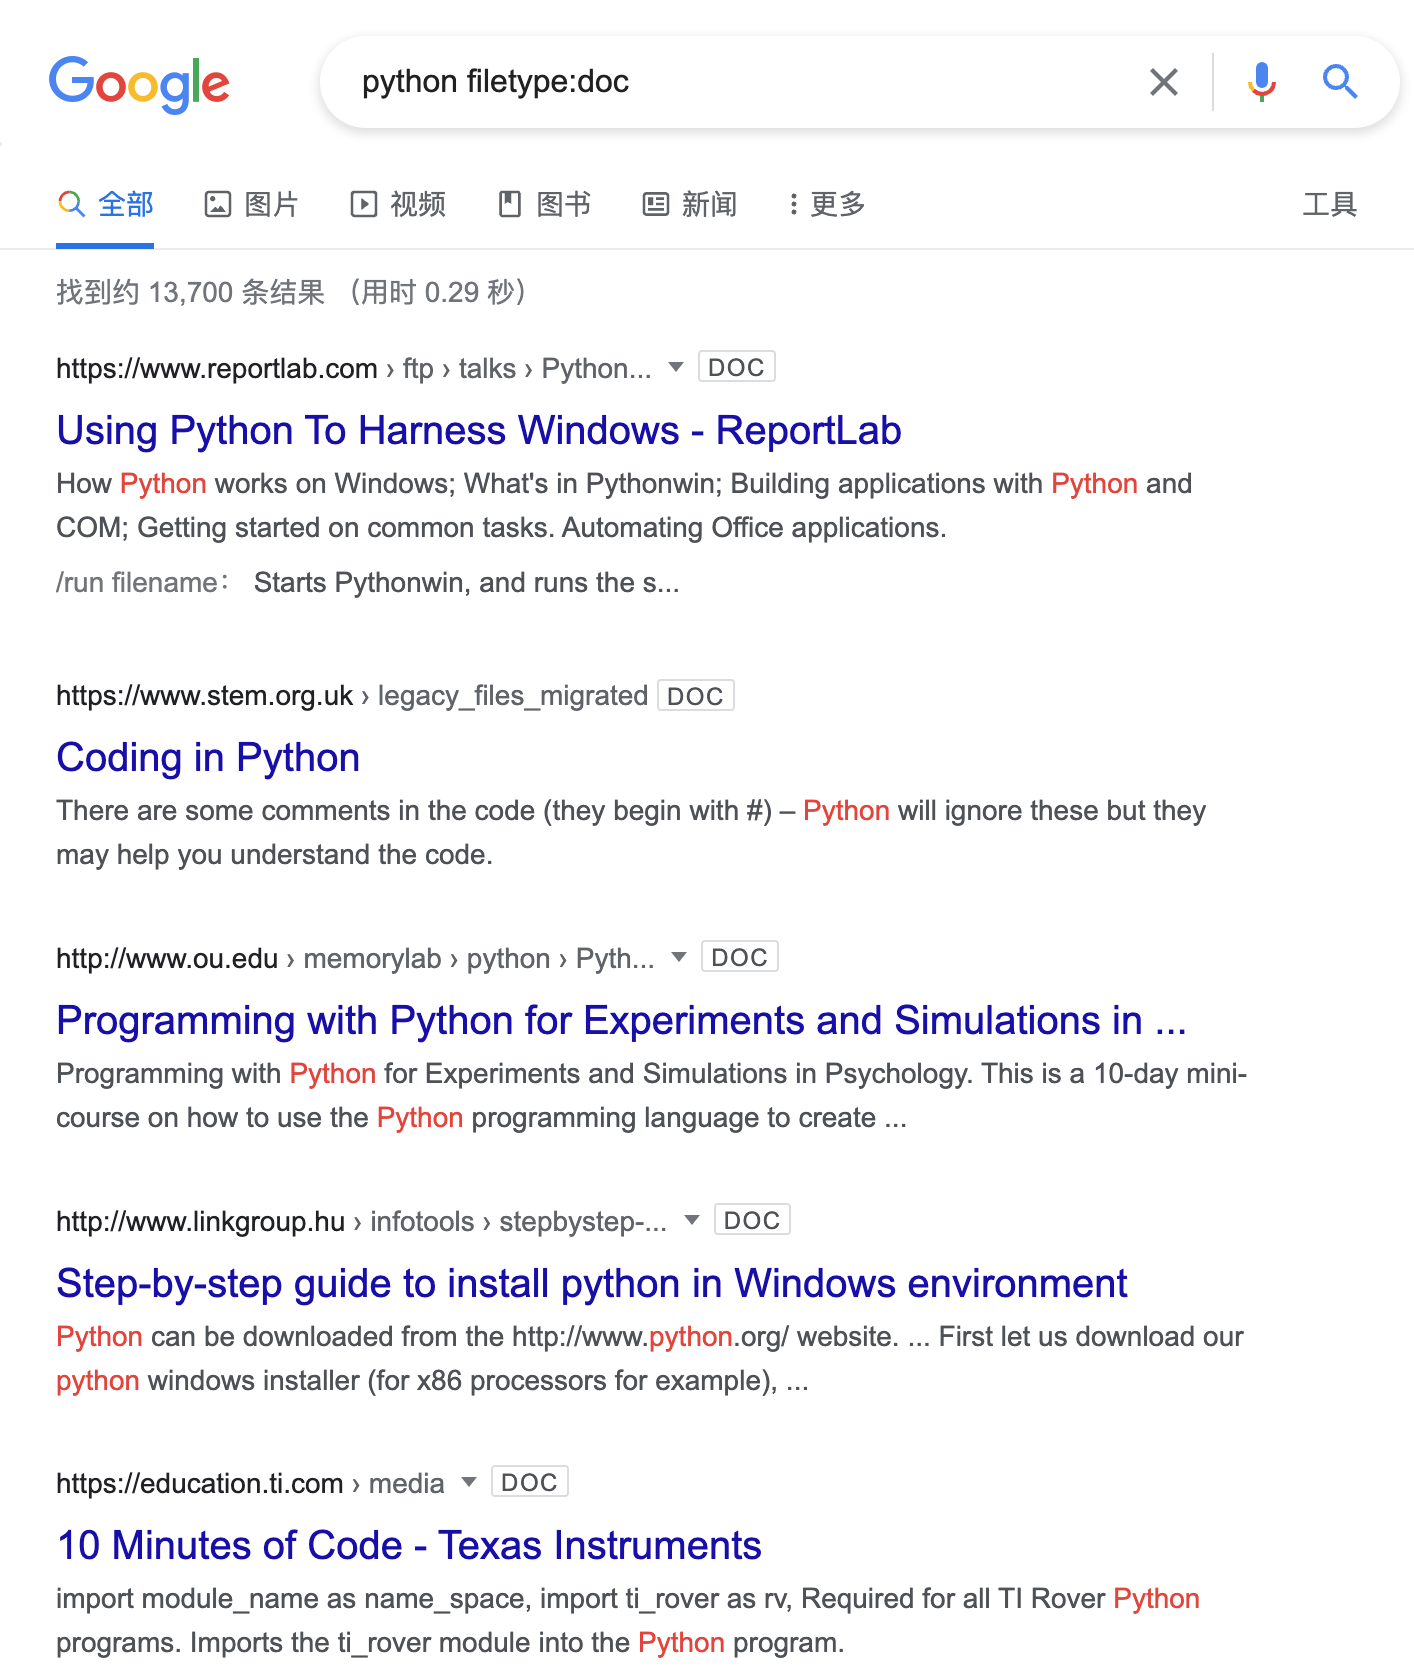This screenshot has width=1414, height=1674.
Task: Open the 图片 images tab
Action: (252, 205)
